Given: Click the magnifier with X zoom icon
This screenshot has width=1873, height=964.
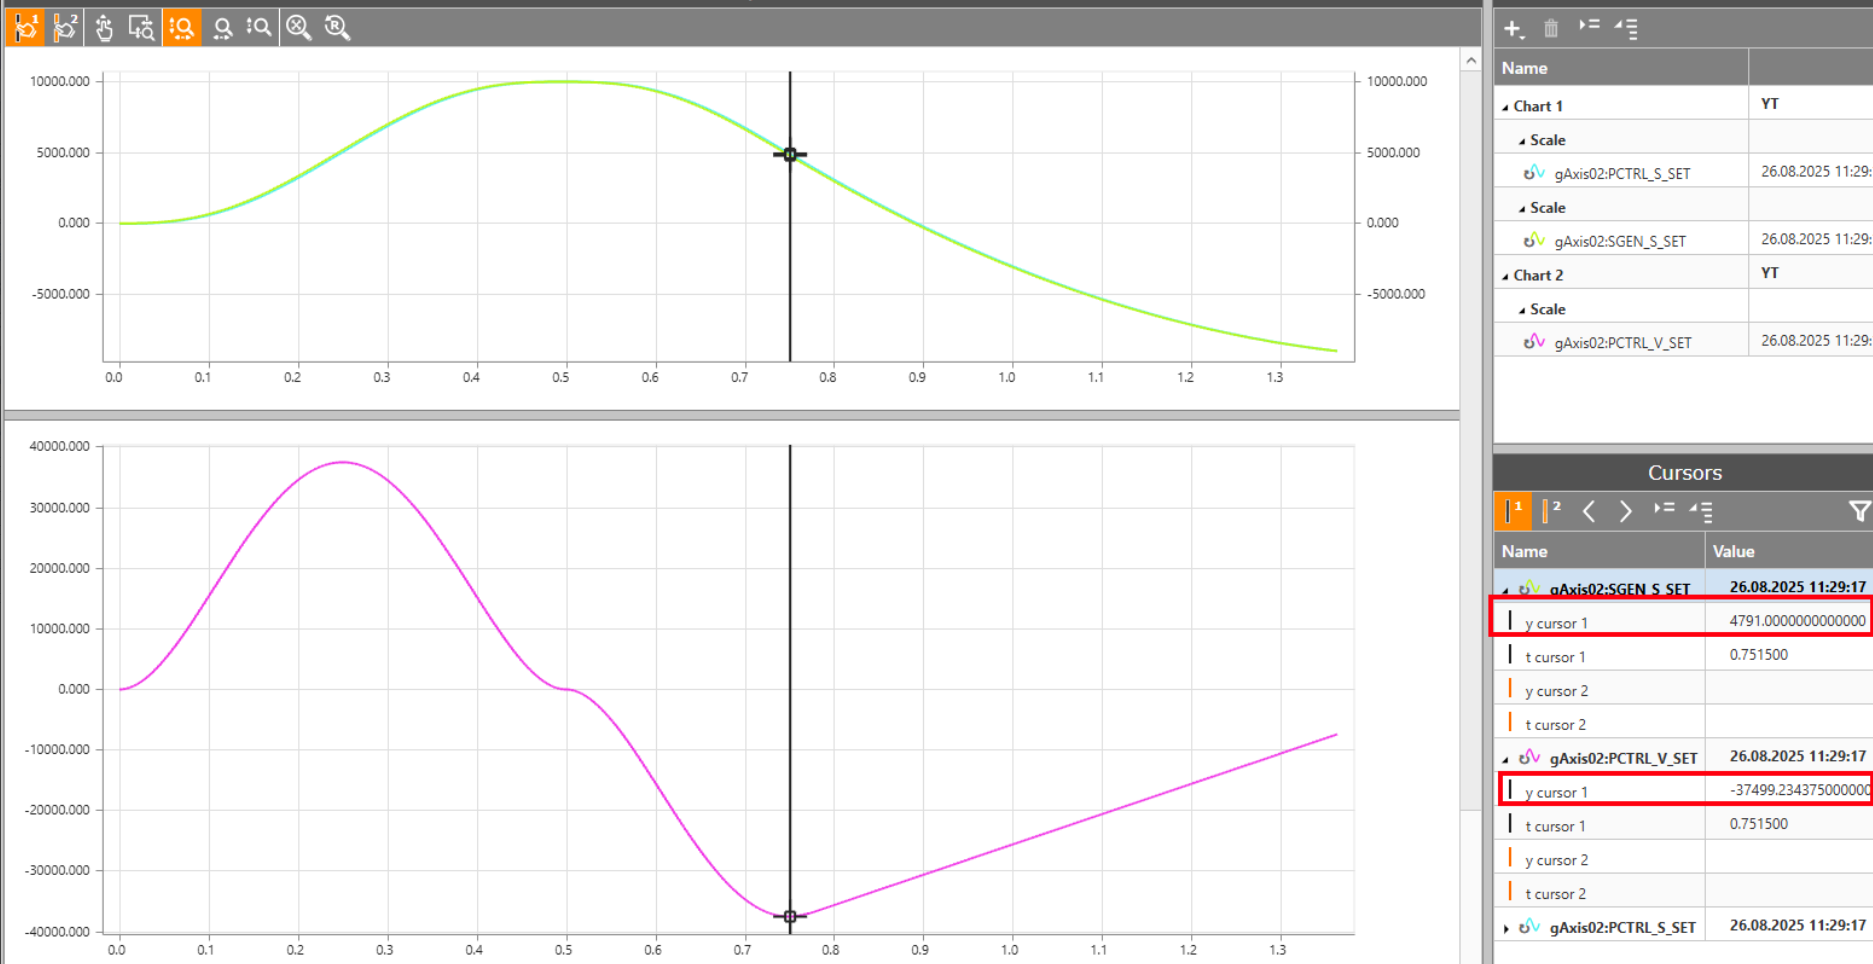Looking at the screenshot, I should [299, 27].
